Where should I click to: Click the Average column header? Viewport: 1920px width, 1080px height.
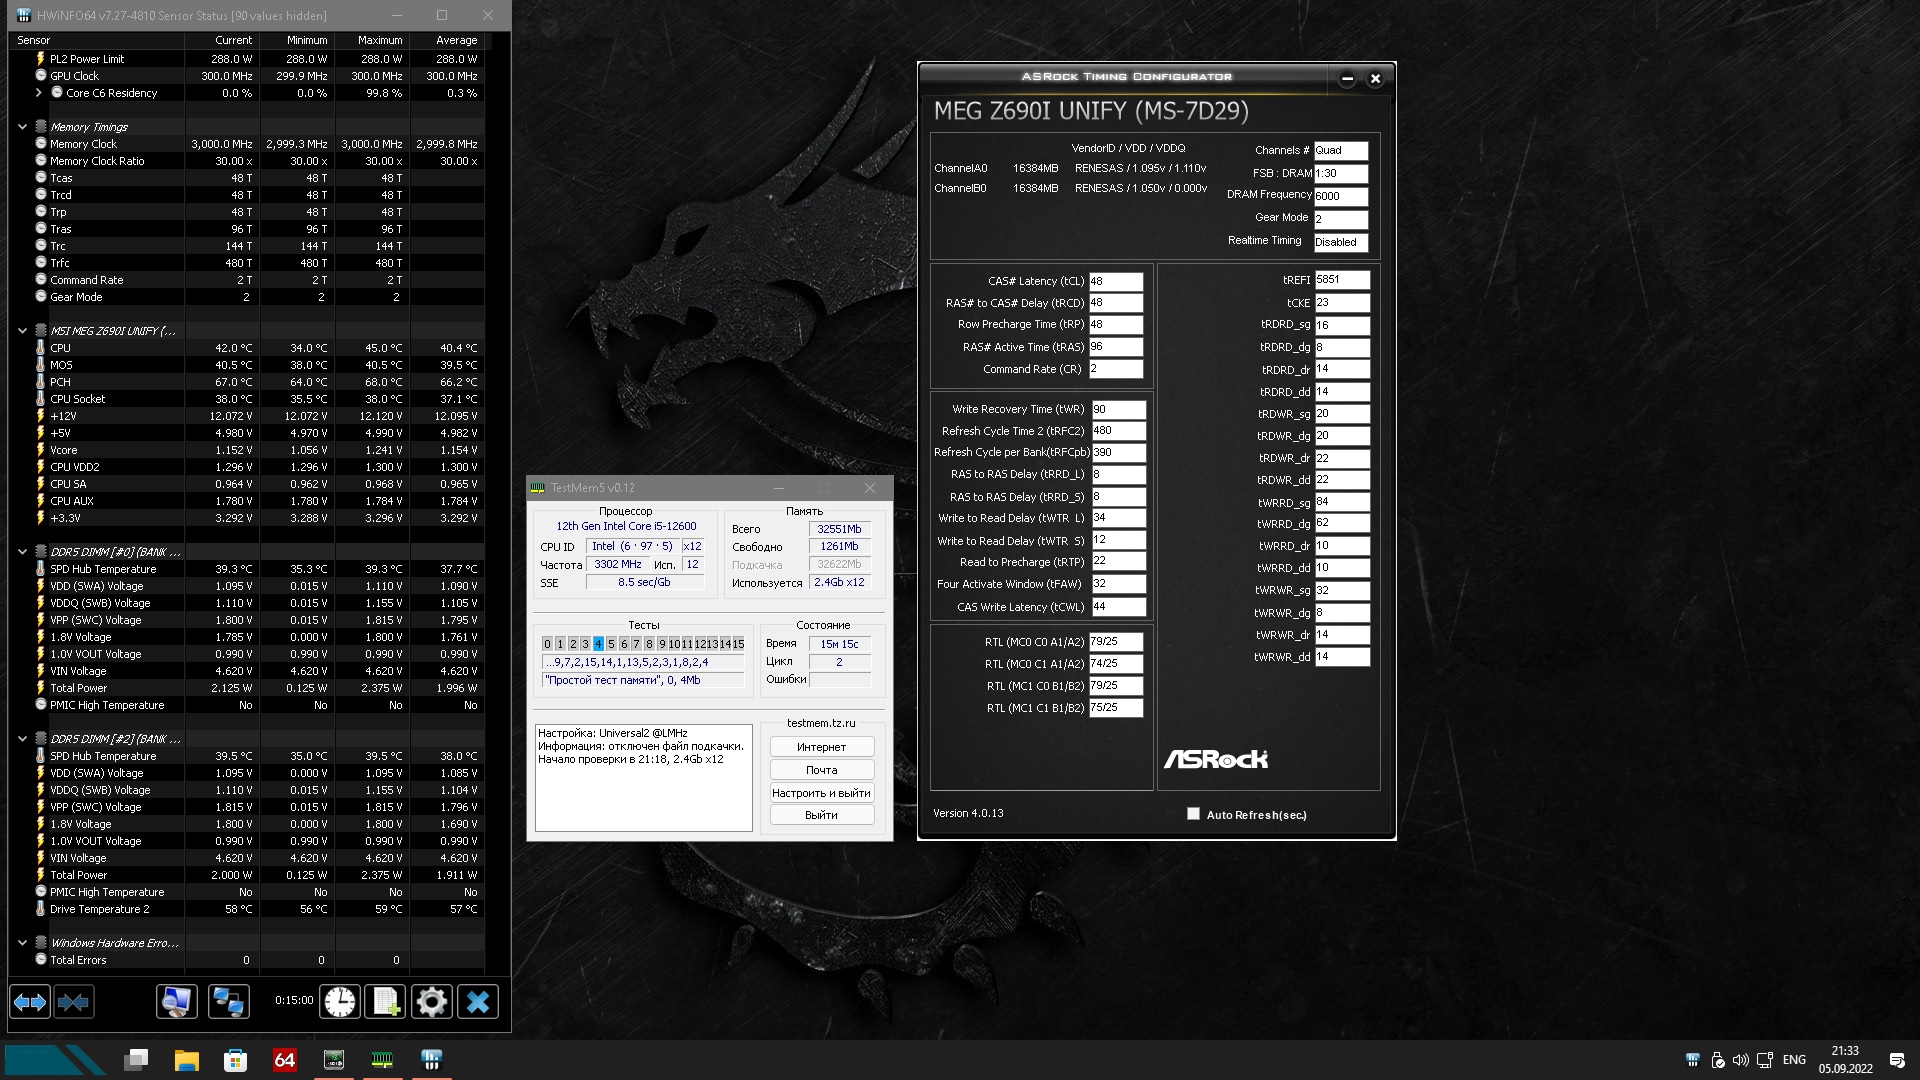456,40
